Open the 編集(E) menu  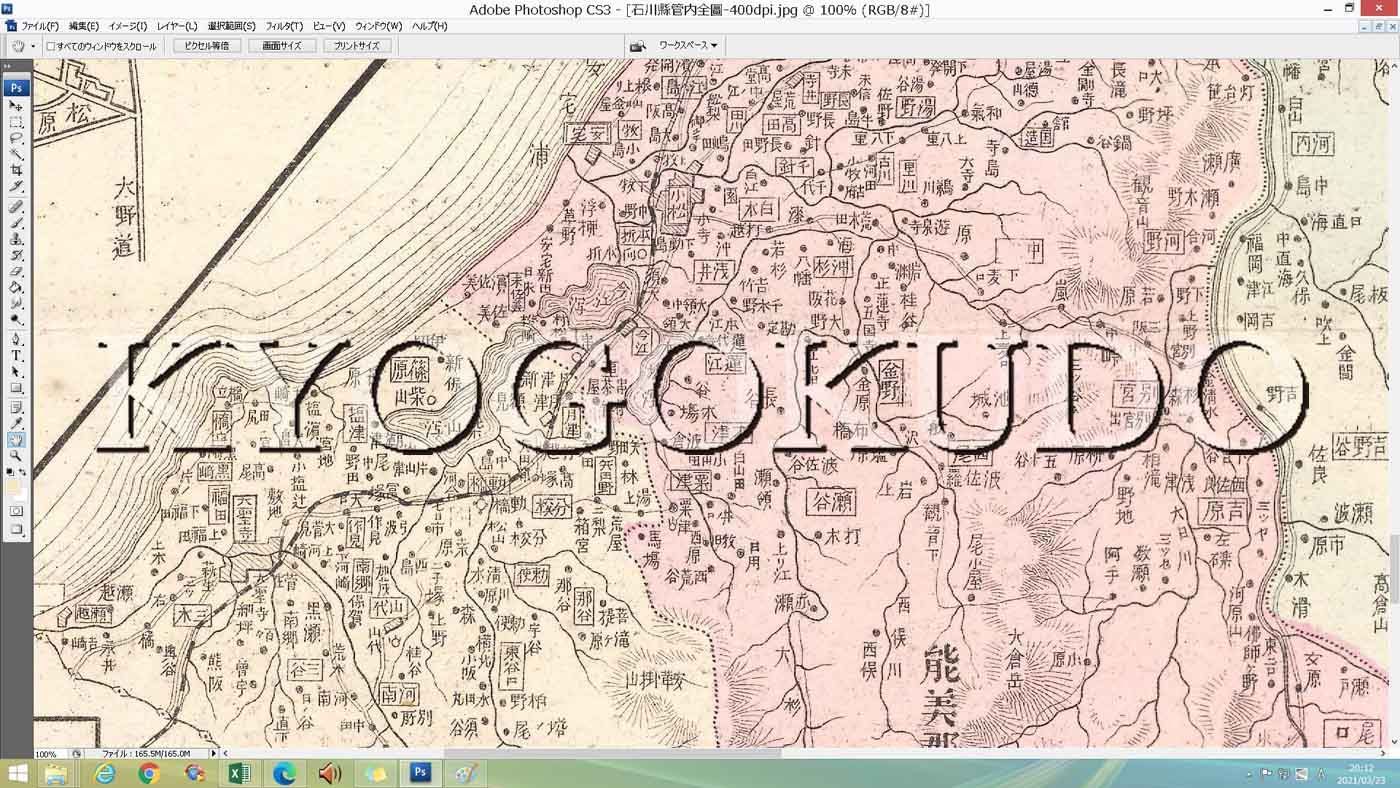coord(83,26)
